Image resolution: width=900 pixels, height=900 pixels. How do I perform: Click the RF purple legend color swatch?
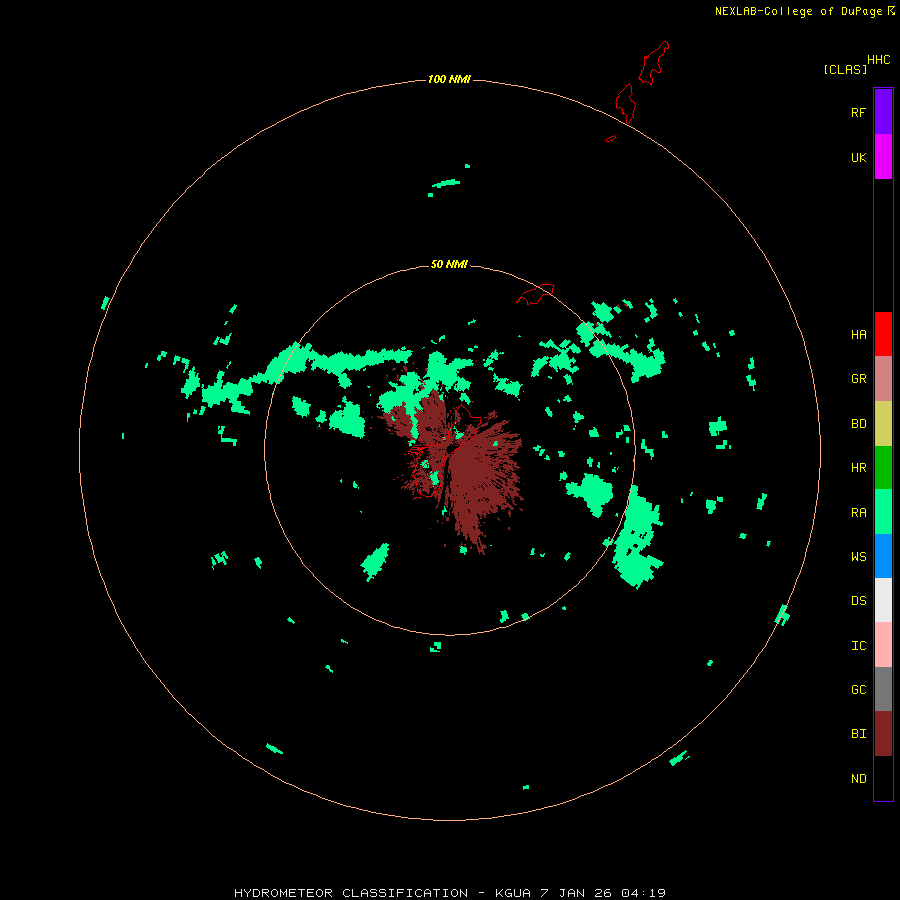click(x=883, y=112)
